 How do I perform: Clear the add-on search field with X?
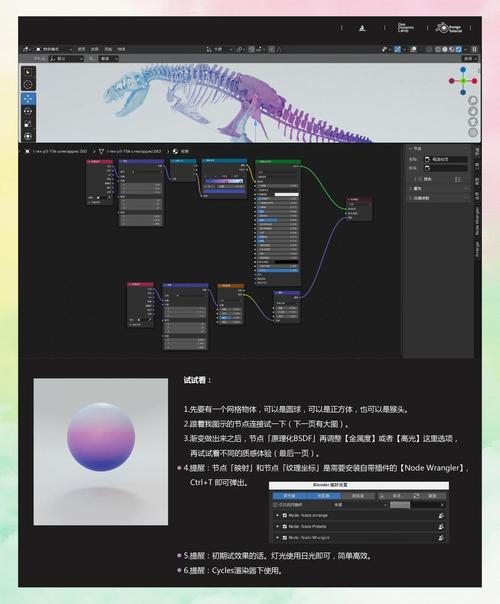(x=442, y=505)
